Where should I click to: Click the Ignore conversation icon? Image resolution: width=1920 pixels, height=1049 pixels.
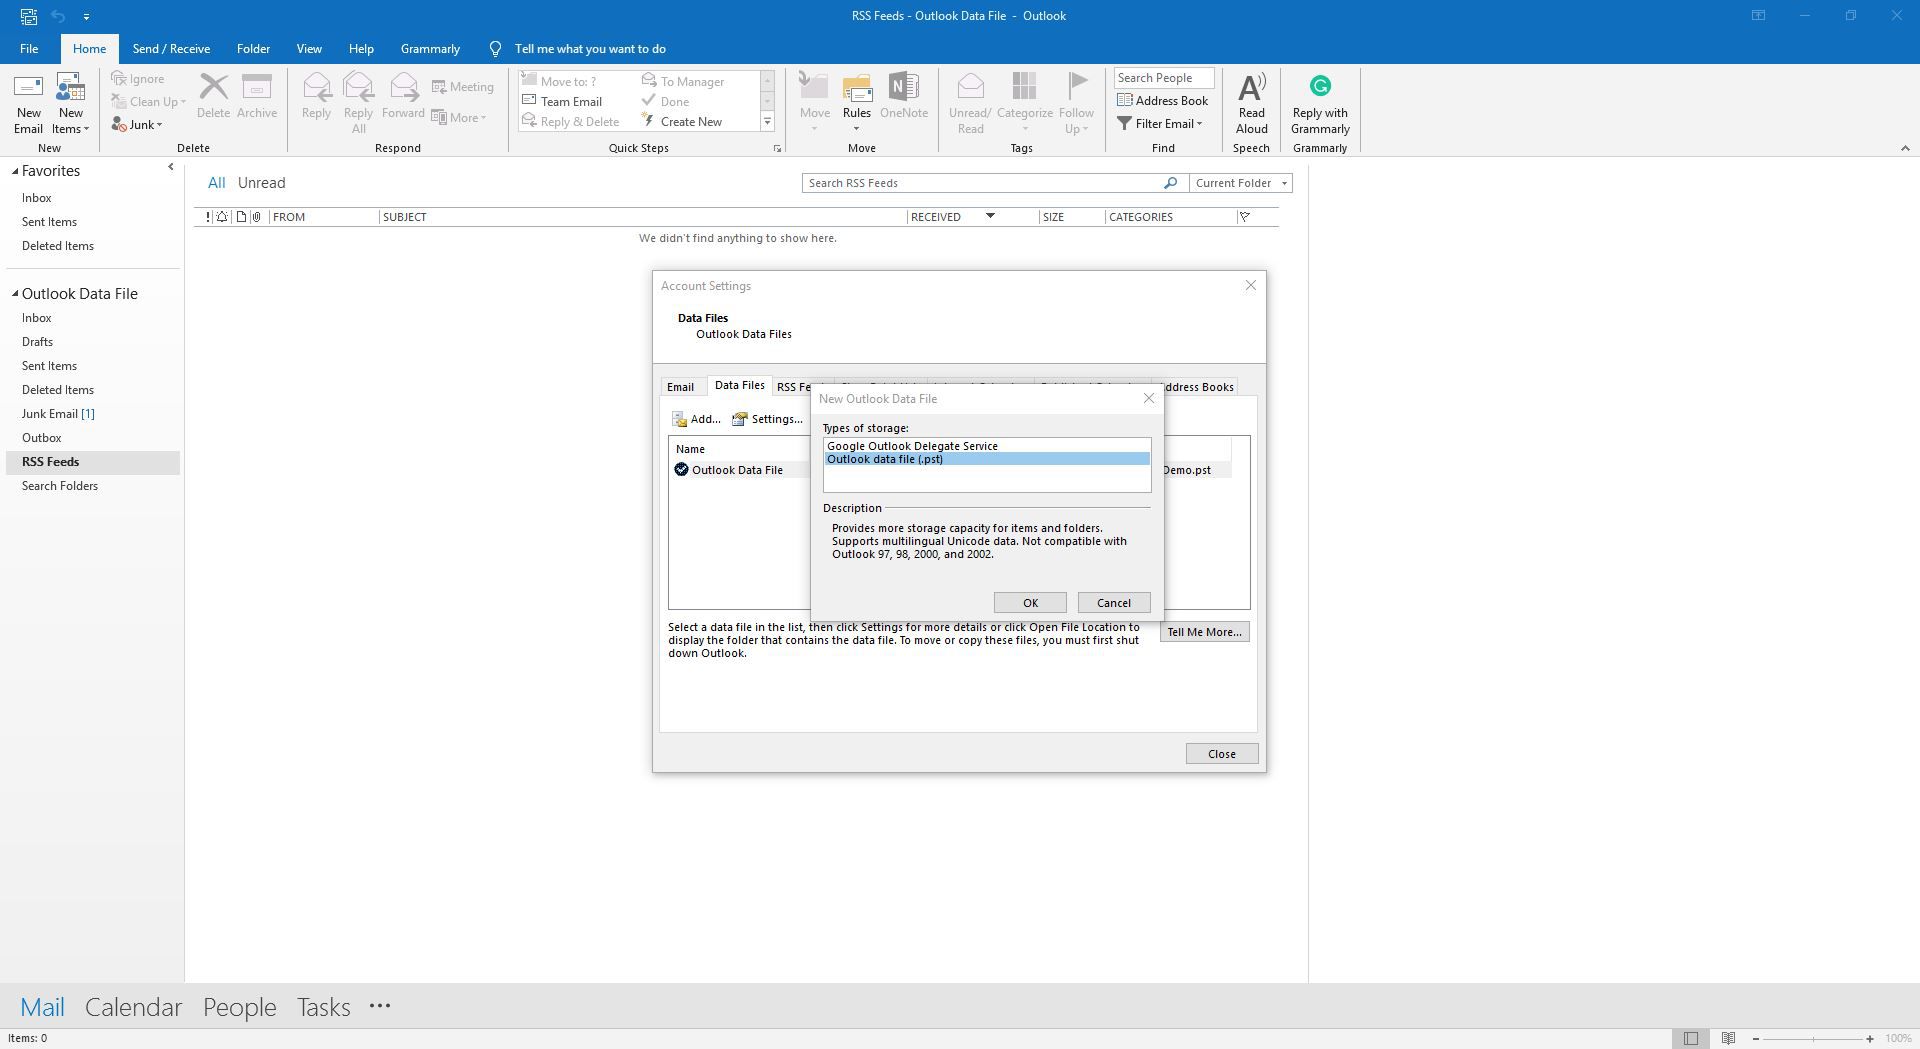tap(138, 79)
